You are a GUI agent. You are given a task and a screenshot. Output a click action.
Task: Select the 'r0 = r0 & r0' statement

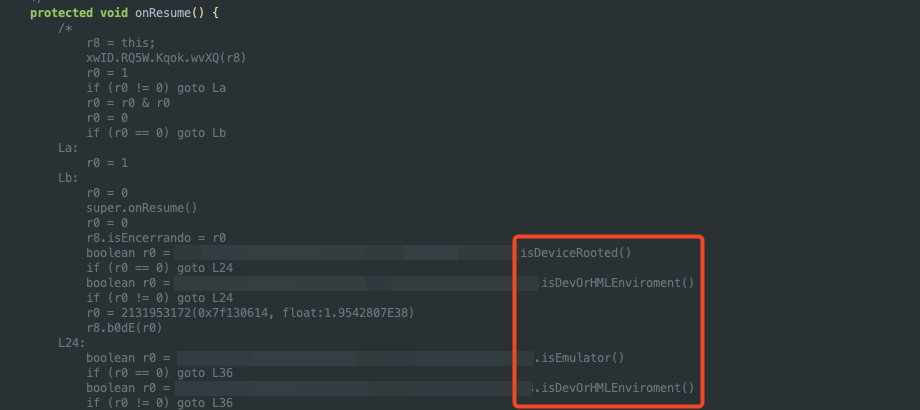[x=128, y=103]
